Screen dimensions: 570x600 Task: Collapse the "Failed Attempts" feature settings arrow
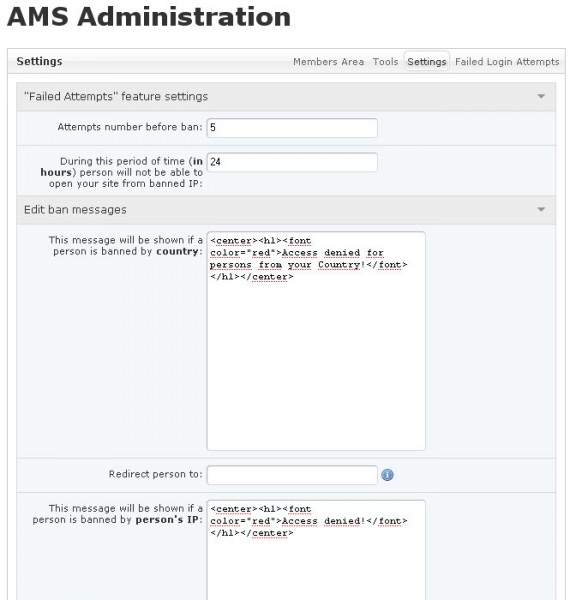(x=541, y=96)
